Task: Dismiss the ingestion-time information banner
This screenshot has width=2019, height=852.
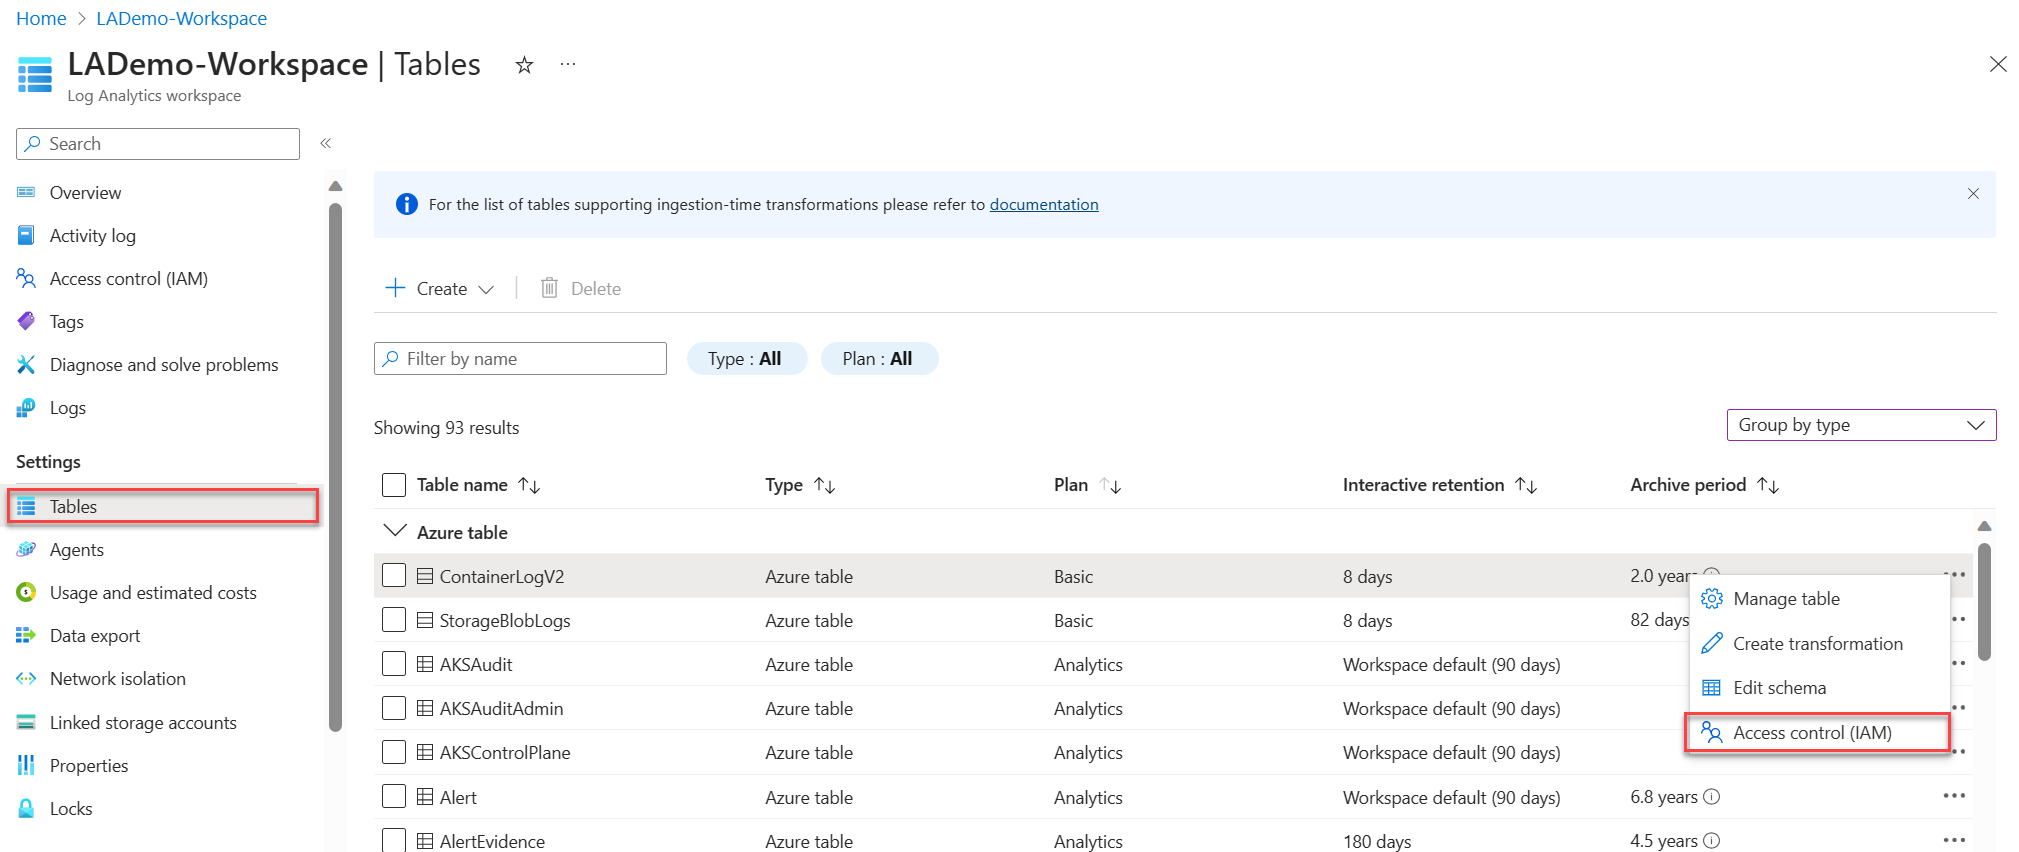Action: tap(1973, 194)
